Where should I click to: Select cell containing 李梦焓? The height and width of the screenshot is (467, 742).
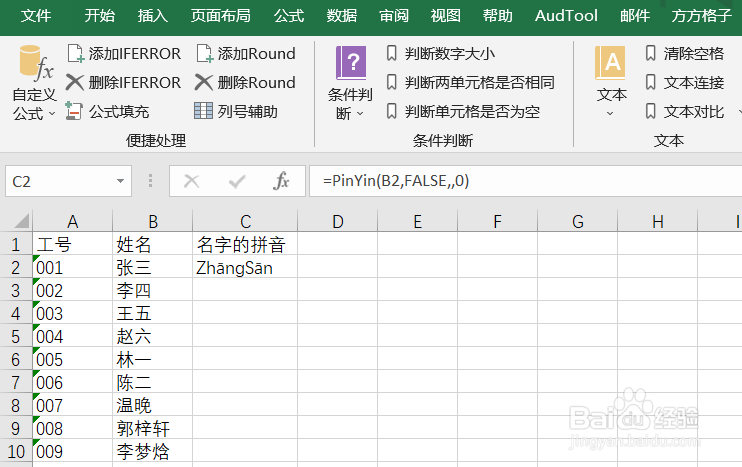(152, 451)
